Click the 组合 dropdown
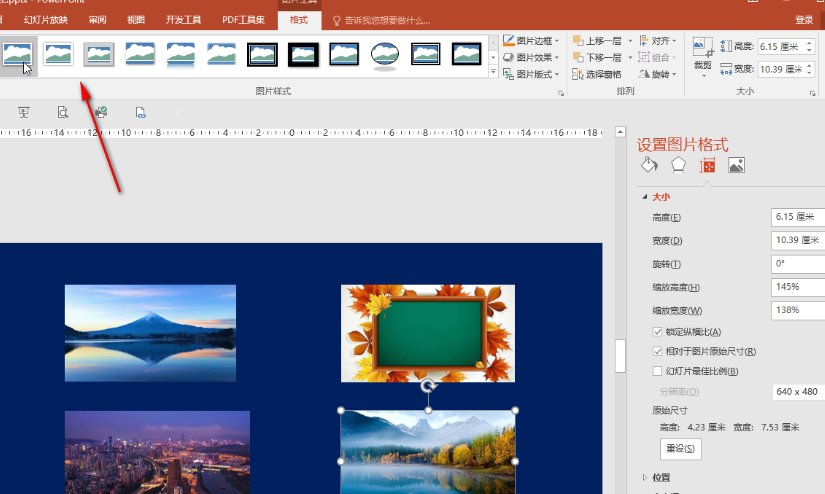This screenshot has width=825, height=494. [x=658, y=57]
